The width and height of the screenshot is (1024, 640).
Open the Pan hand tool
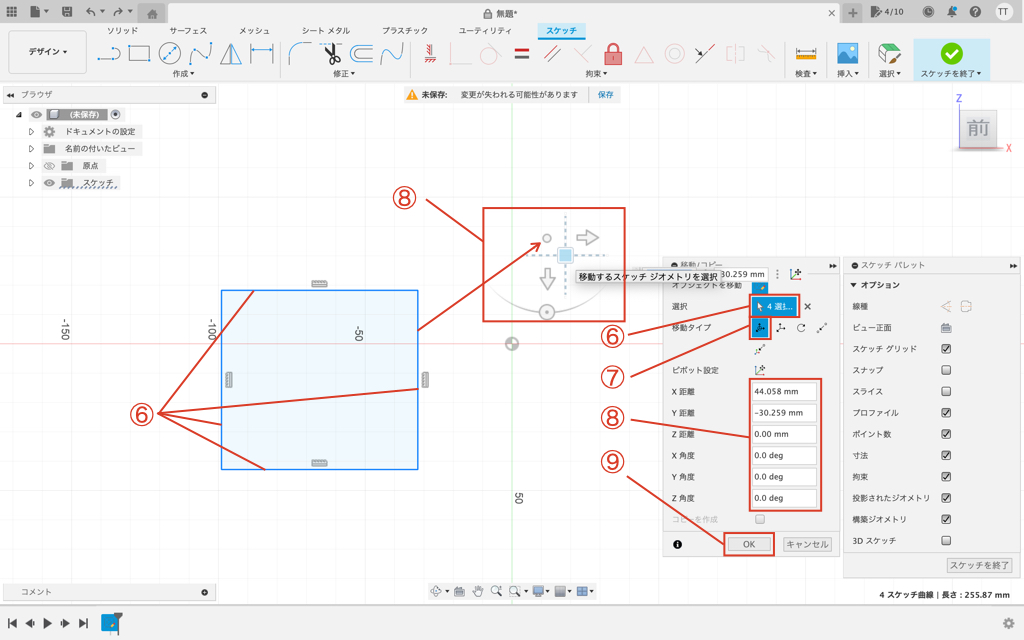[478, 591]
